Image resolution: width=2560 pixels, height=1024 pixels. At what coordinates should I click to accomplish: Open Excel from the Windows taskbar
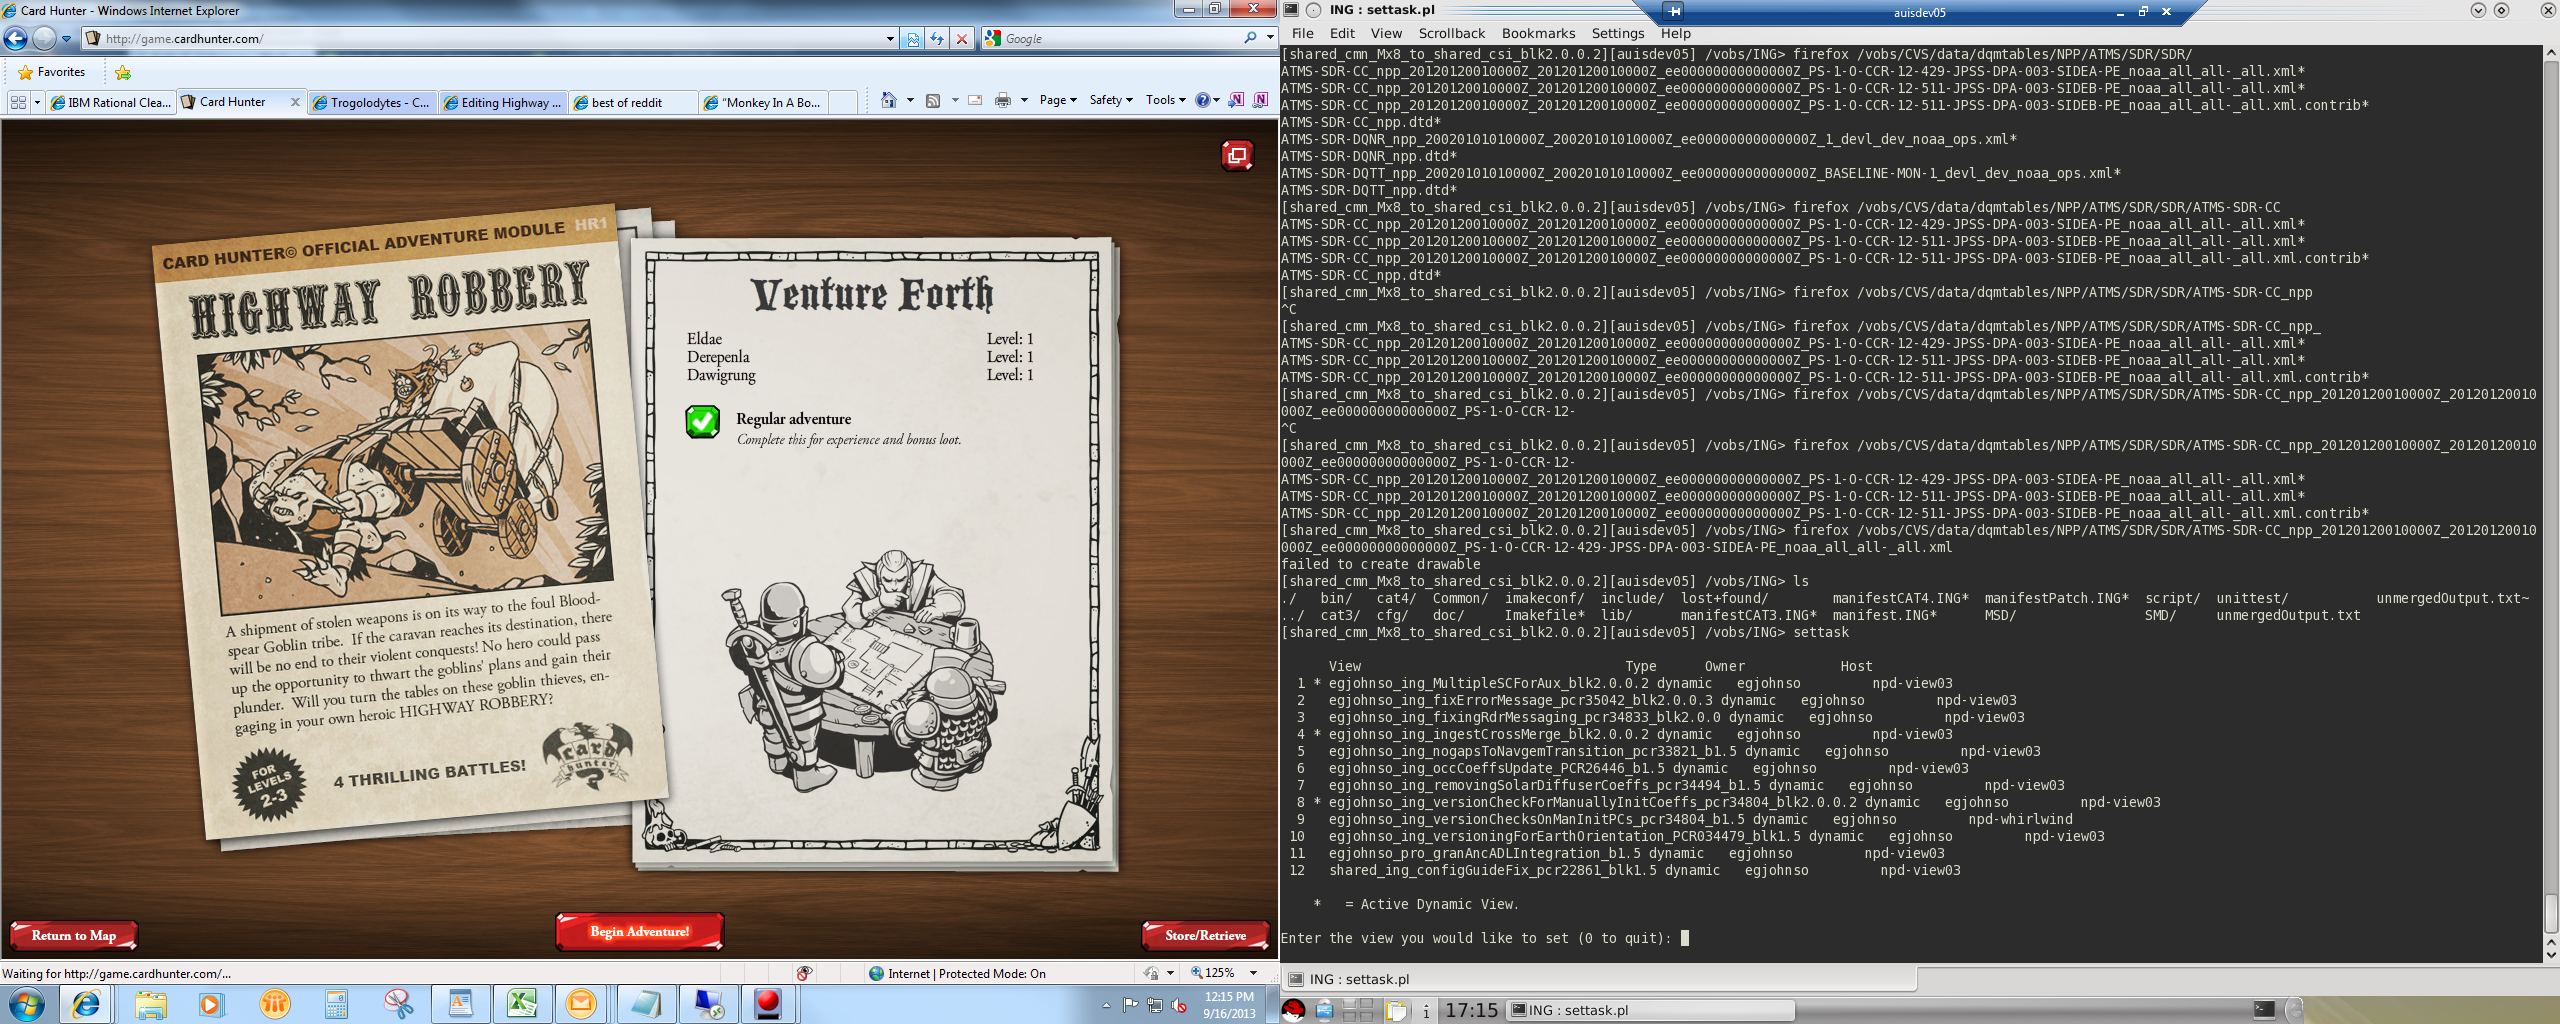coord(521,1003)
